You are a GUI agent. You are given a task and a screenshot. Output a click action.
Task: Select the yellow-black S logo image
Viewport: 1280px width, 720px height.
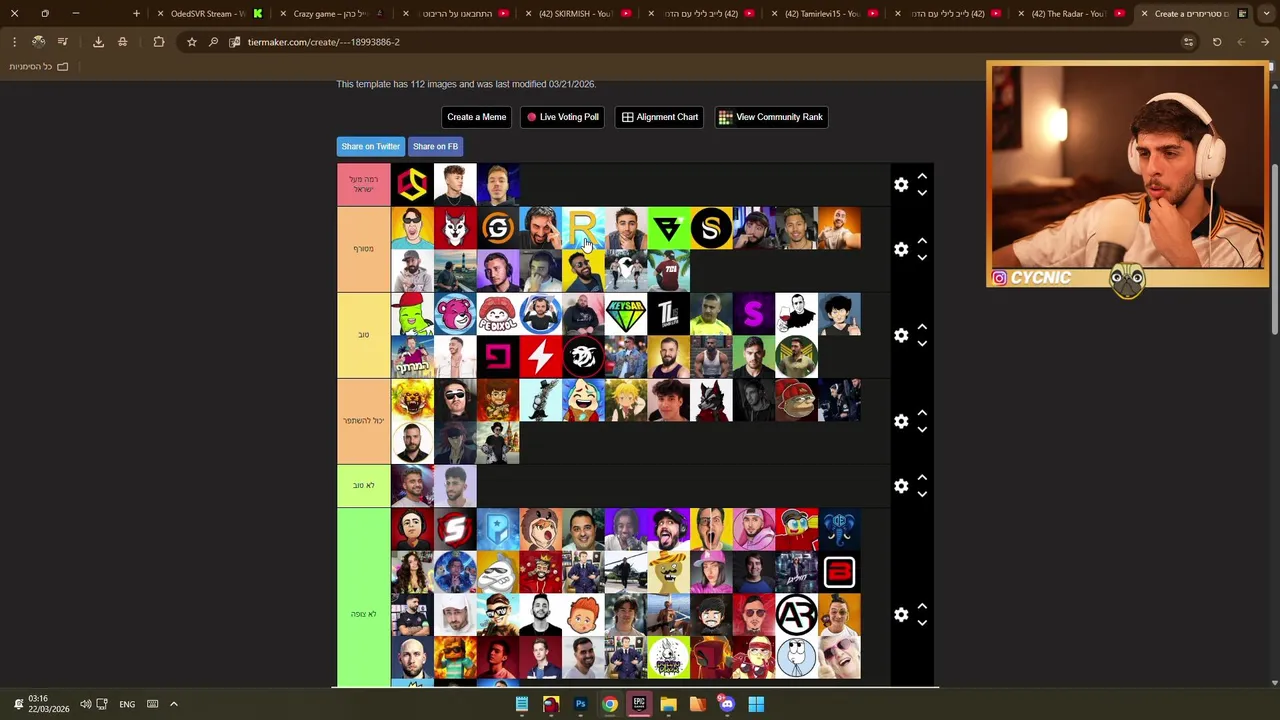pyautogui.click(x=711, y=228)
